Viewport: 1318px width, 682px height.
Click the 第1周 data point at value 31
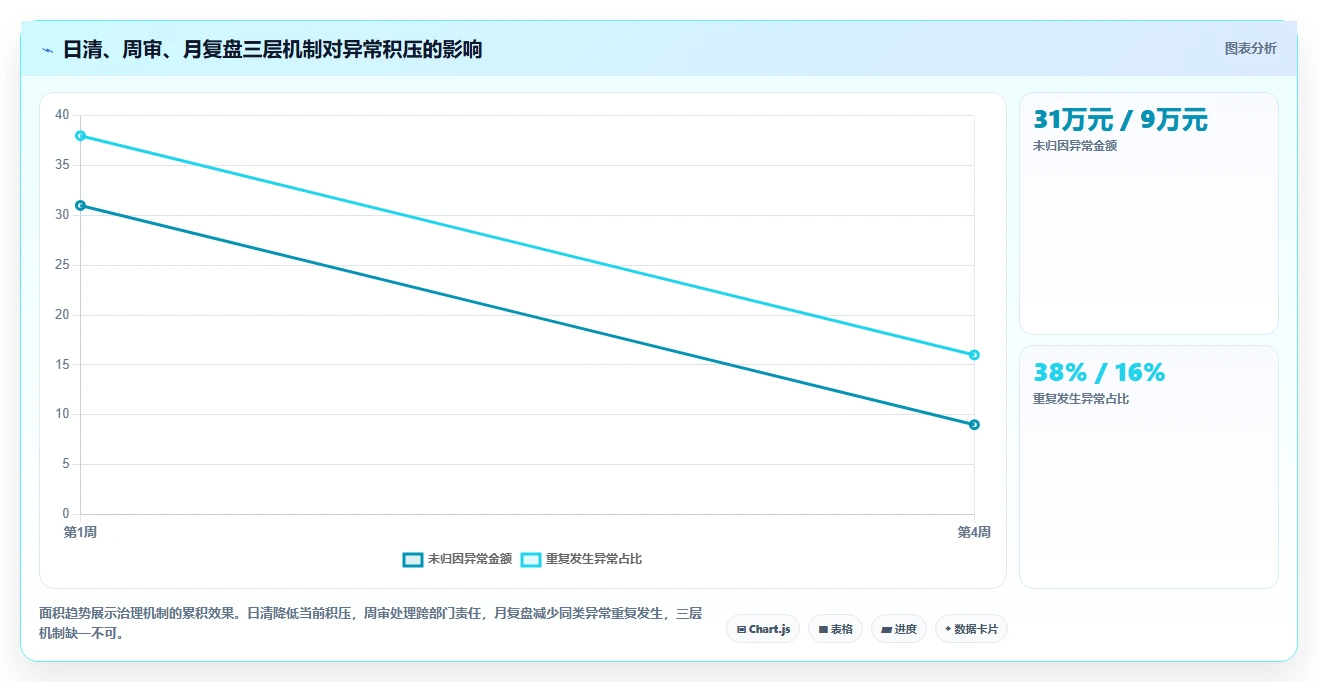81,205
